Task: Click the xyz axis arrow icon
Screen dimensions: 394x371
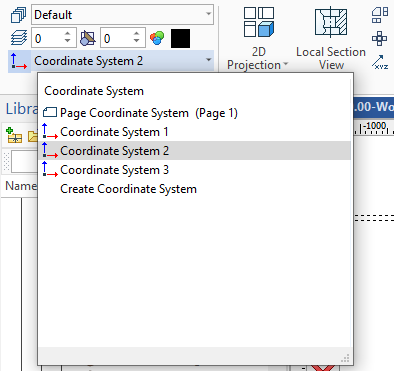Action: (380, 62)
